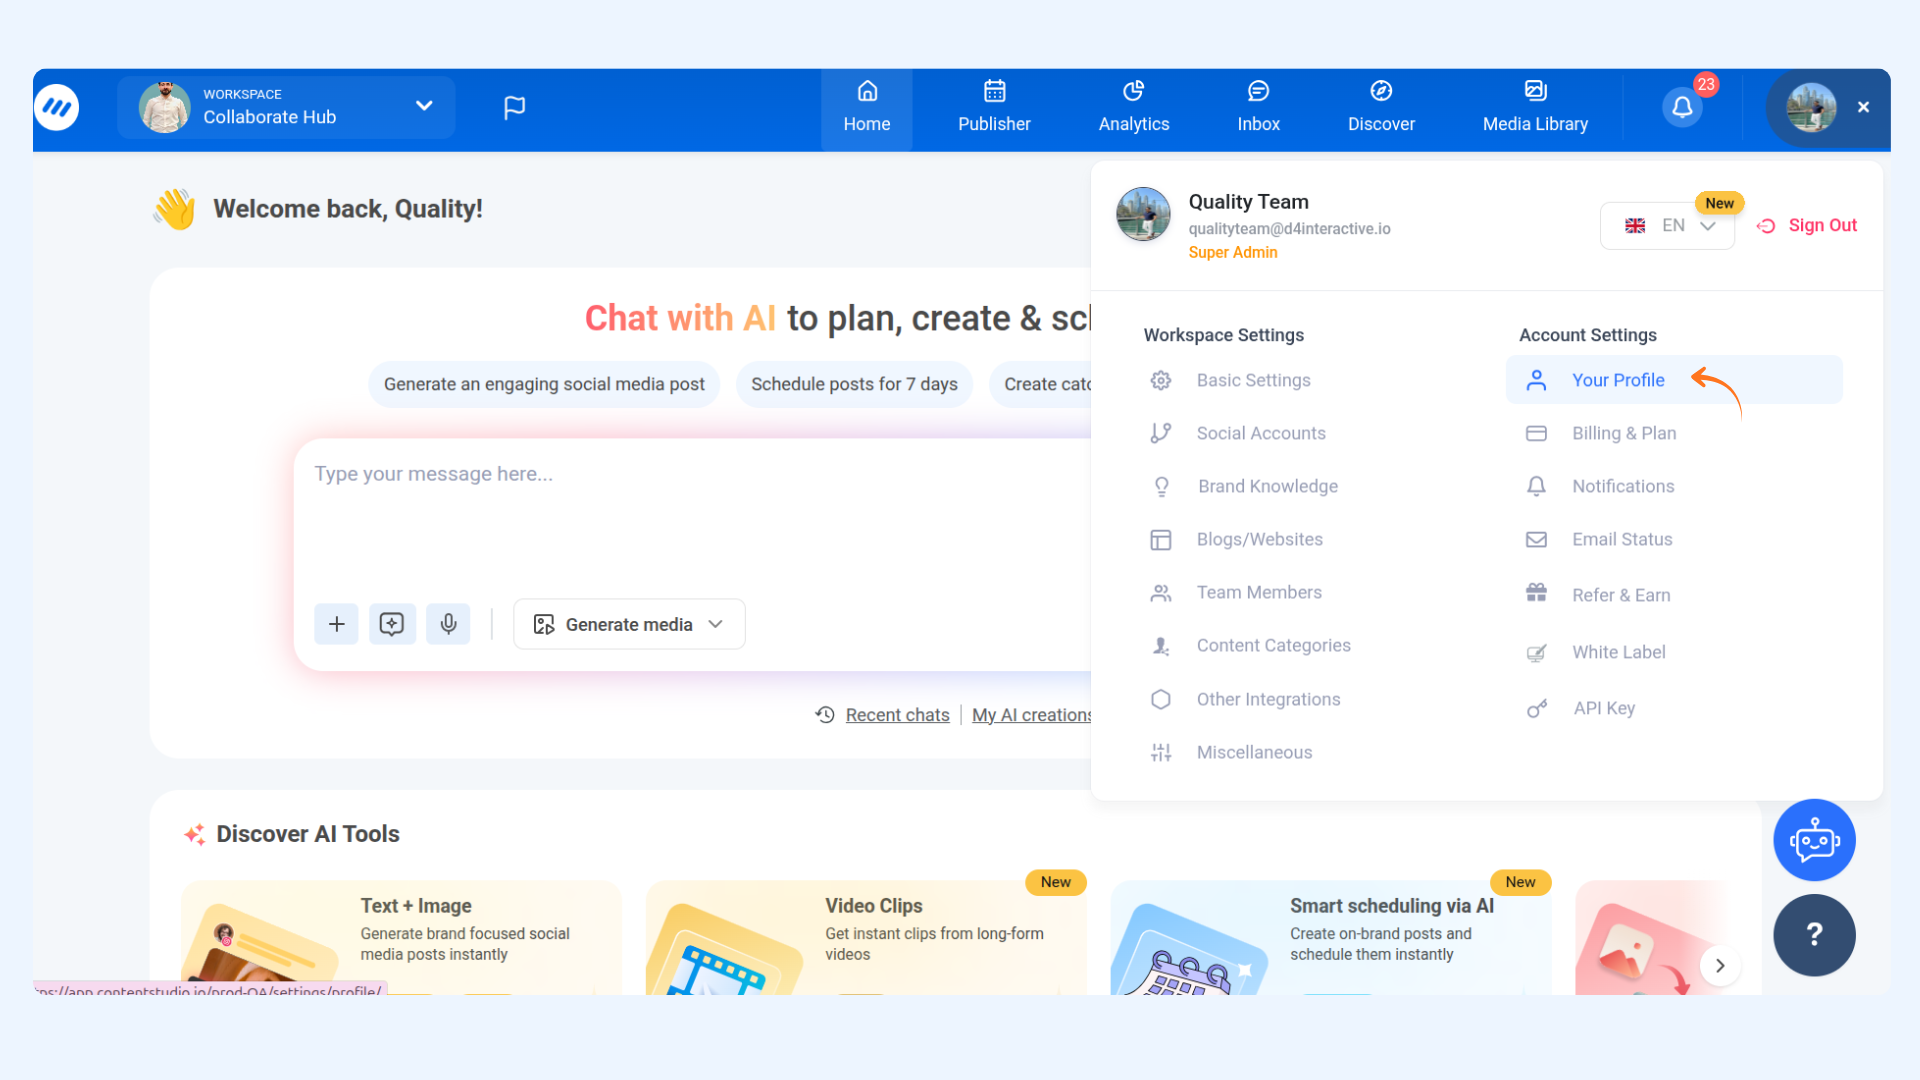
Task: Open Social Accounts settings
Action: tap(1260, 433)
